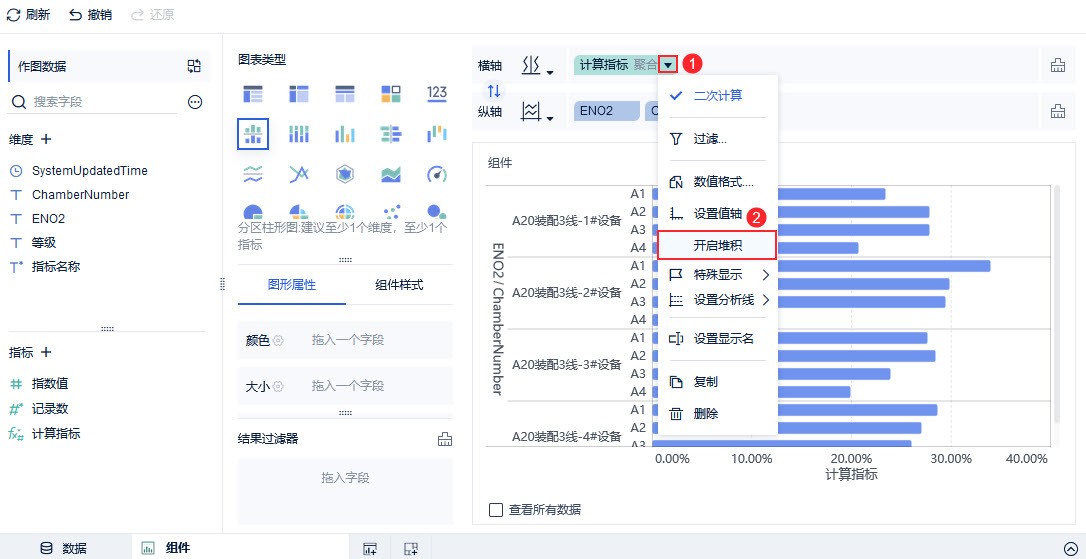
Task: Click the add indicator plus icon
Action: [46, 352]
